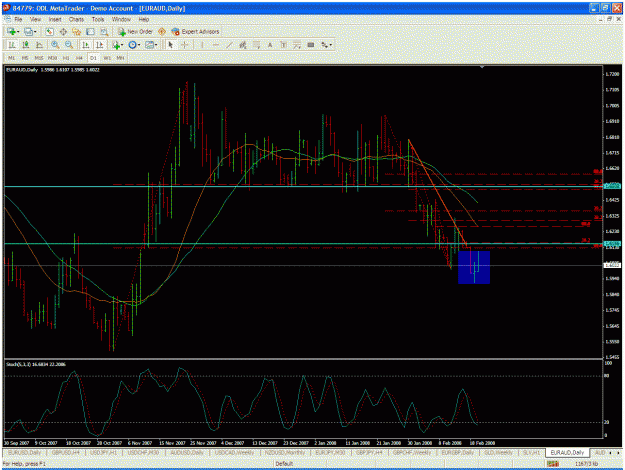The image size is (625, 470).
Task: Select the Fibonacci Retracement tool
Action: [256, 45]
